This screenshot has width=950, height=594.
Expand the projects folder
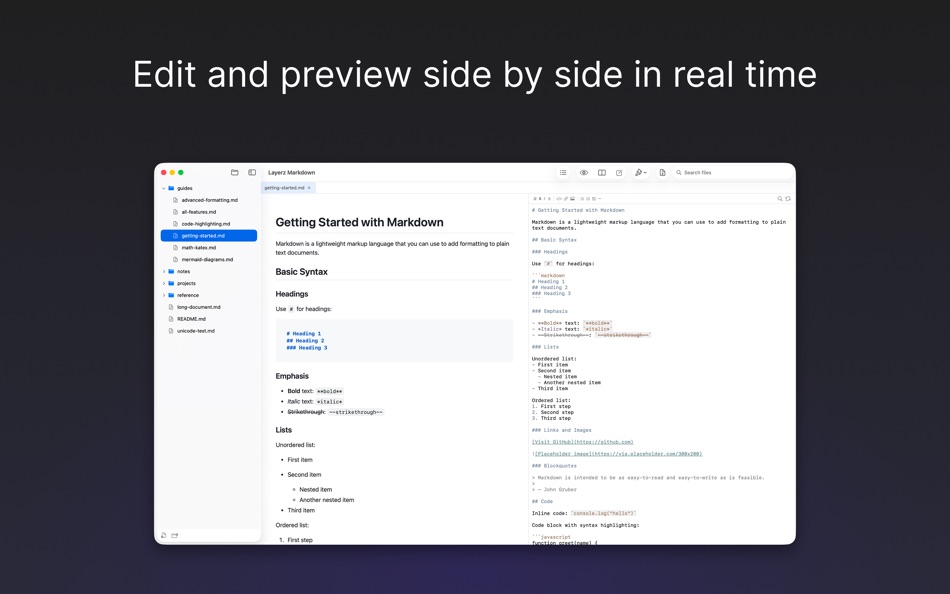[164, 283]
